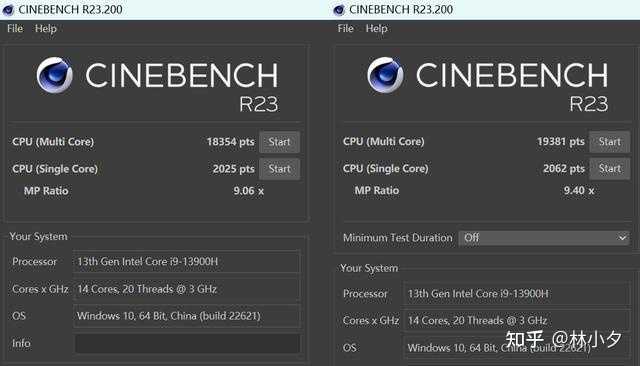Click the OS field showing Windows 10 left
The height and width of the screenshot is (366, 640).
pos(187,316)
